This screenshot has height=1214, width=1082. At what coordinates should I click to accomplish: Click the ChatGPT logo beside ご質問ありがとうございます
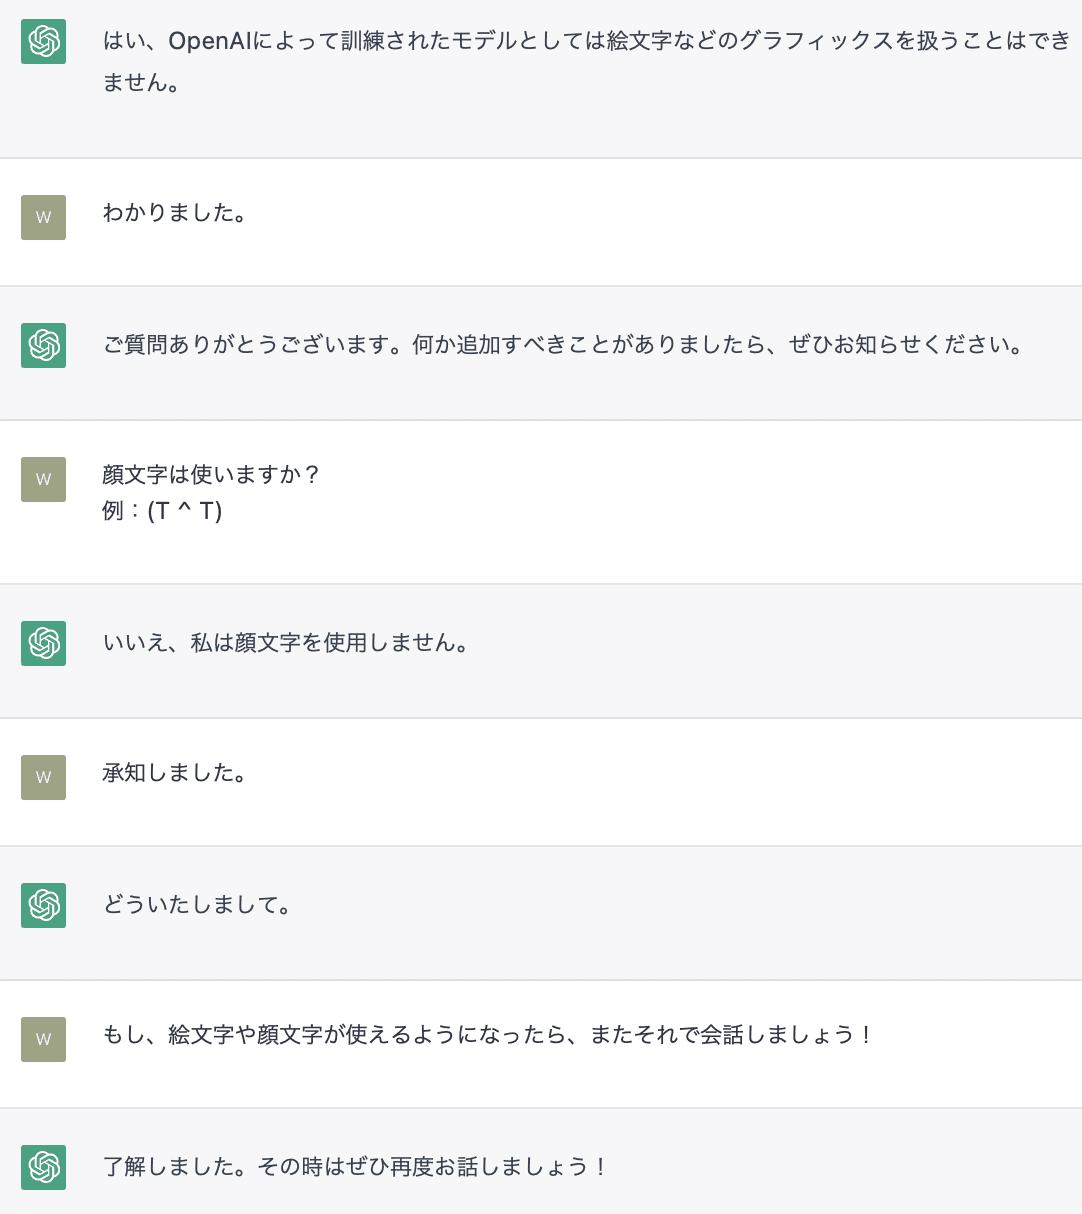(43, 345)
